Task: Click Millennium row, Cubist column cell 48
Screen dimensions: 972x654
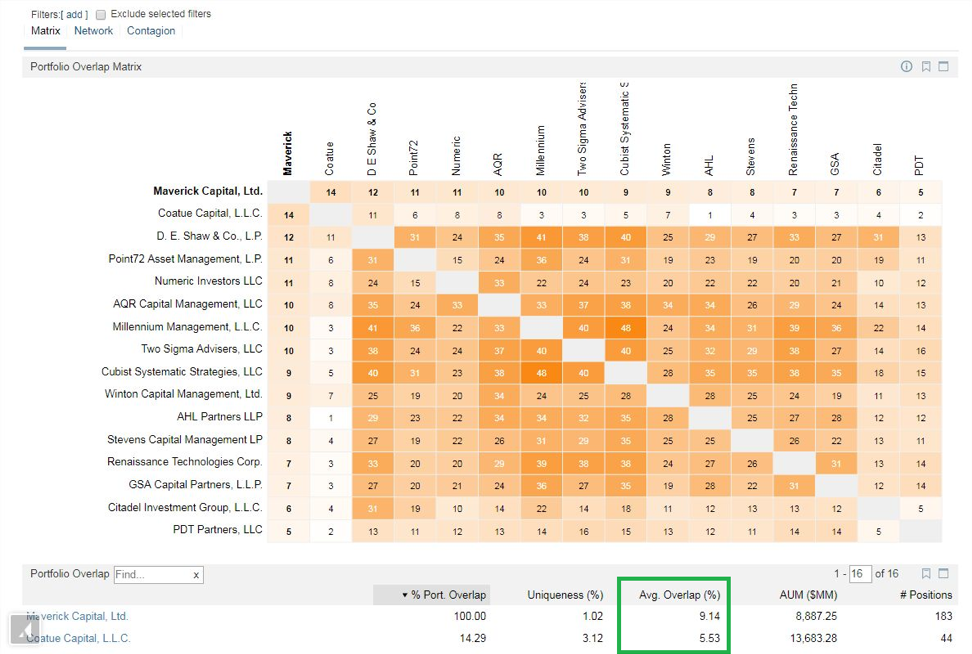Action: point(625,328)
